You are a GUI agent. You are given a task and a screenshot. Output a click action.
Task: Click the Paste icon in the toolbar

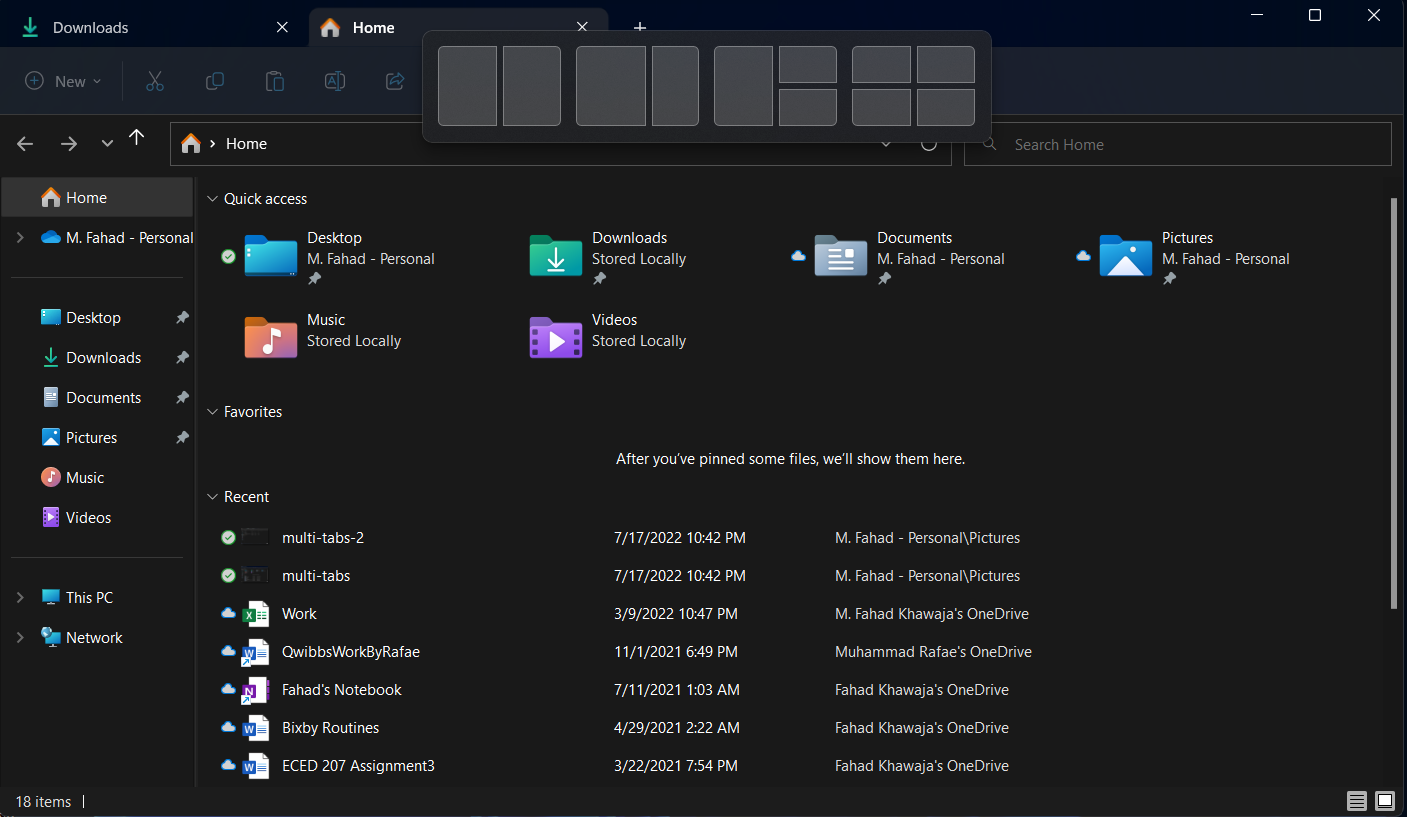coord(275,81)
